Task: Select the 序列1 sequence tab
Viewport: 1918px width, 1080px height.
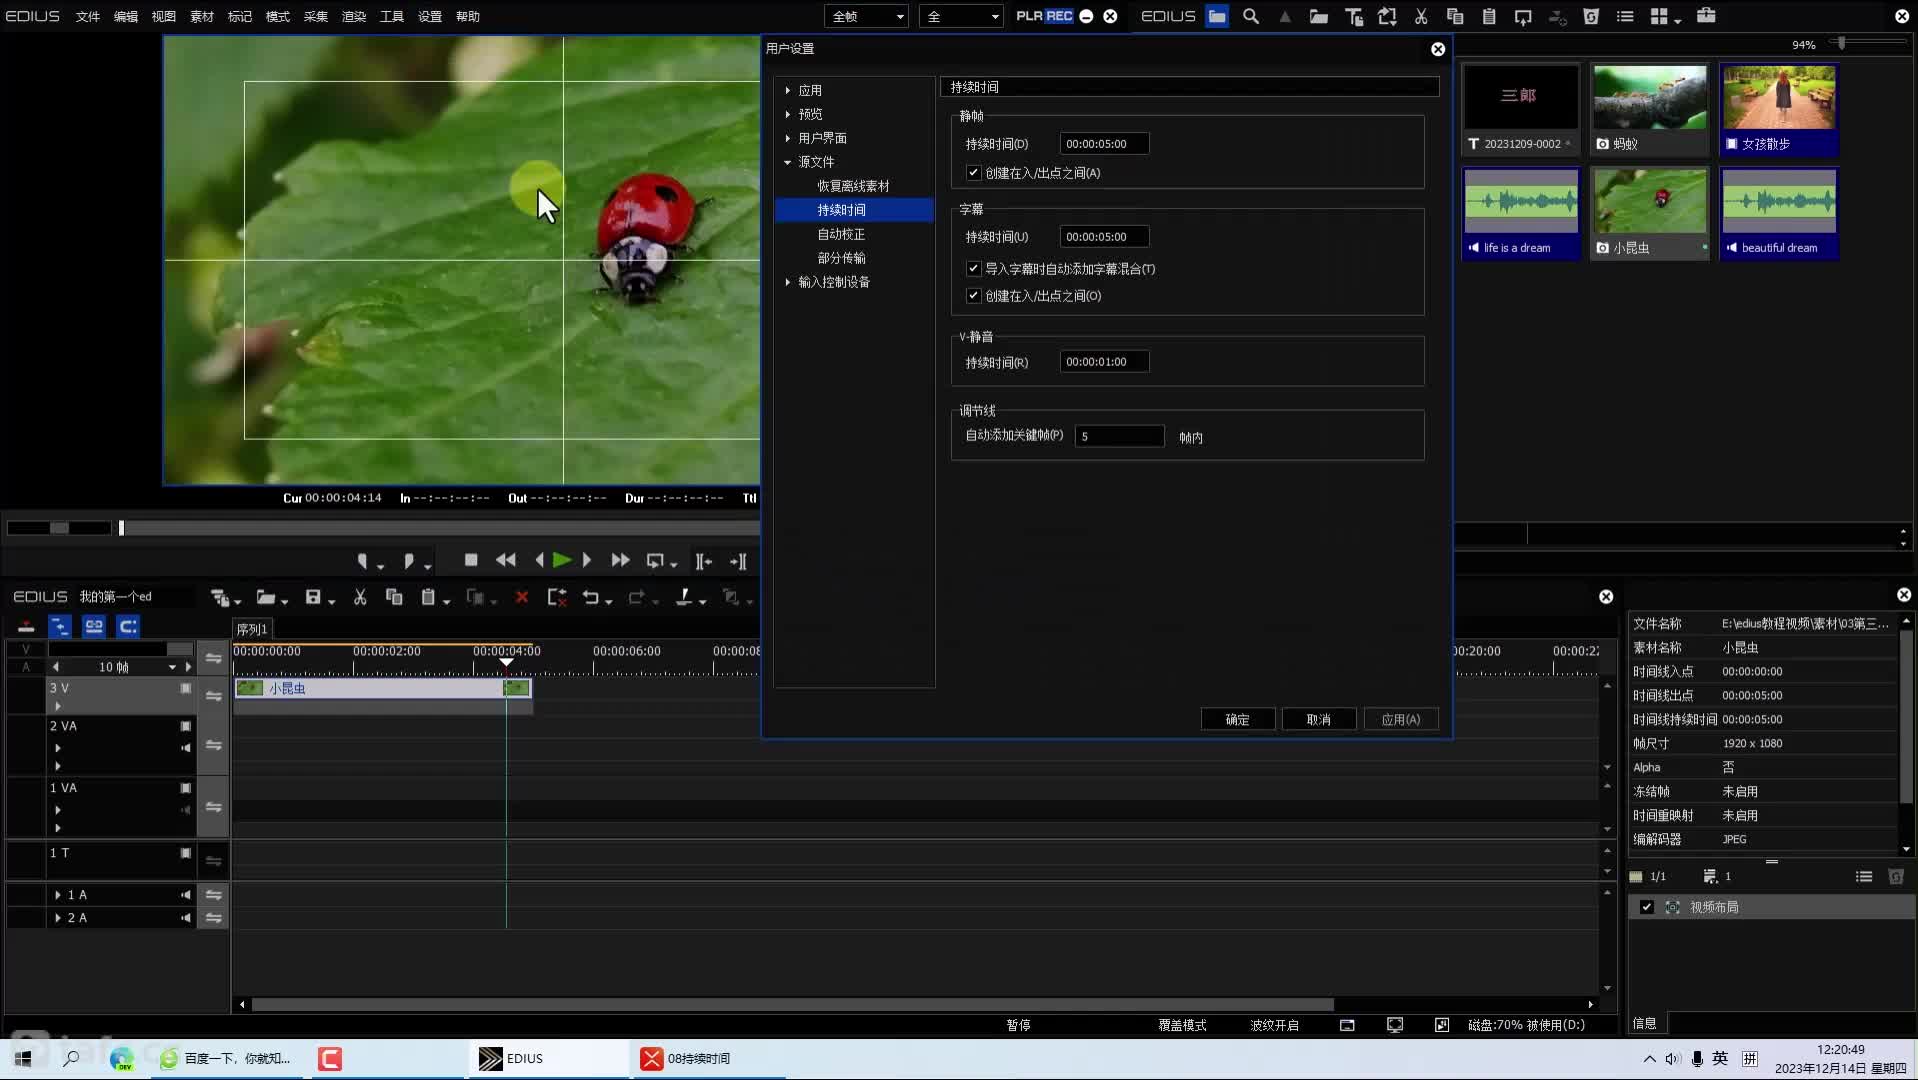Action: [252, 629]
